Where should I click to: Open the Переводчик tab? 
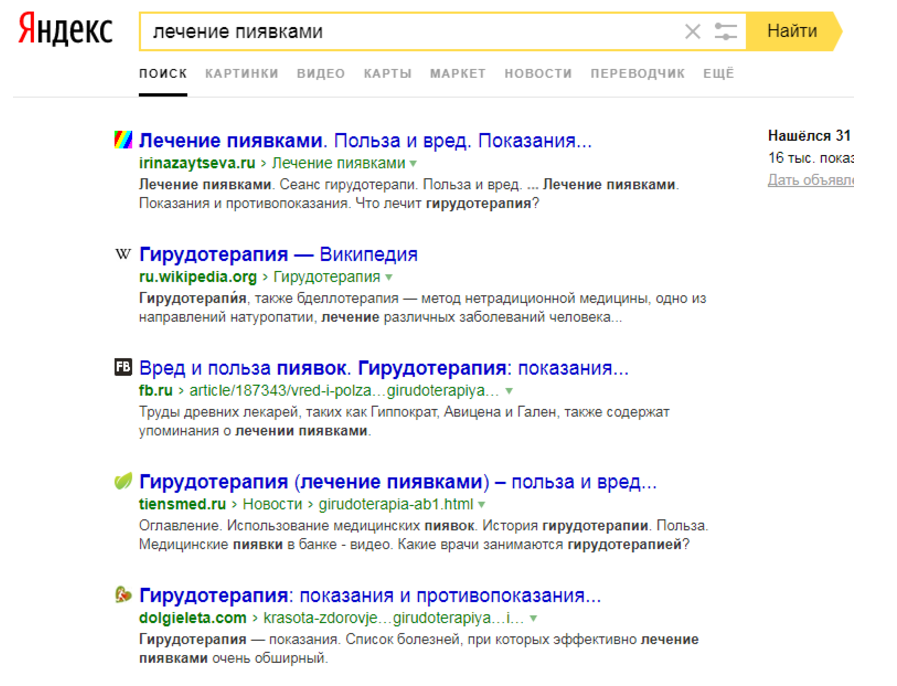tap(637, 74)
